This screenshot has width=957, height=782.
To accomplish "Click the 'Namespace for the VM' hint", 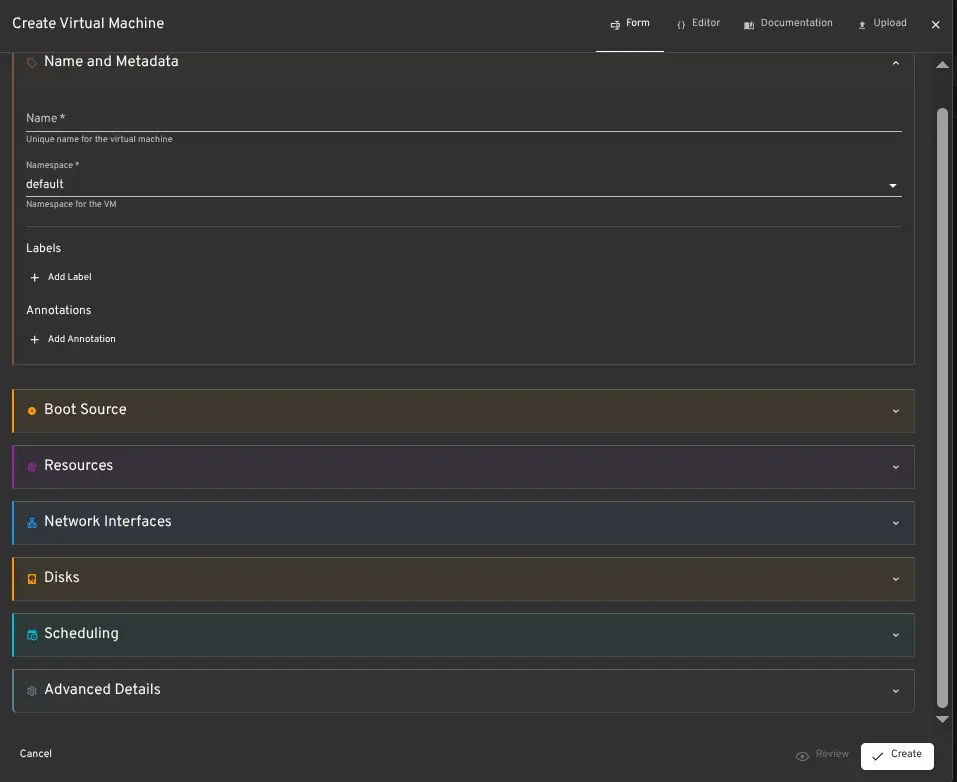I will (x=71, y=205).
